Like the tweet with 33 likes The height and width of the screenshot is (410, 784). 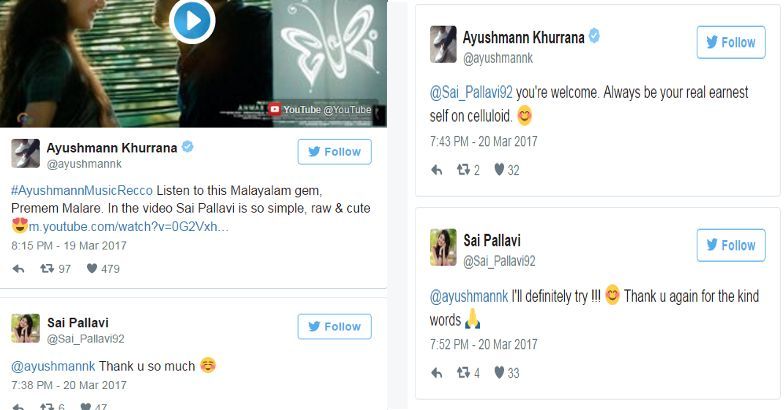tap(499, 373)
